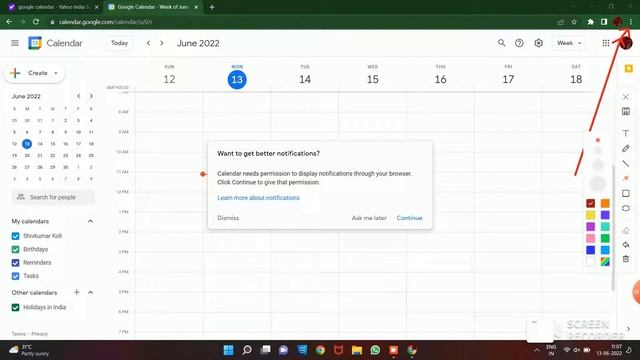The height and width of the screenshot is (360, 640).
Task: Pick the pink color swatch
Action: click(591, 238)
